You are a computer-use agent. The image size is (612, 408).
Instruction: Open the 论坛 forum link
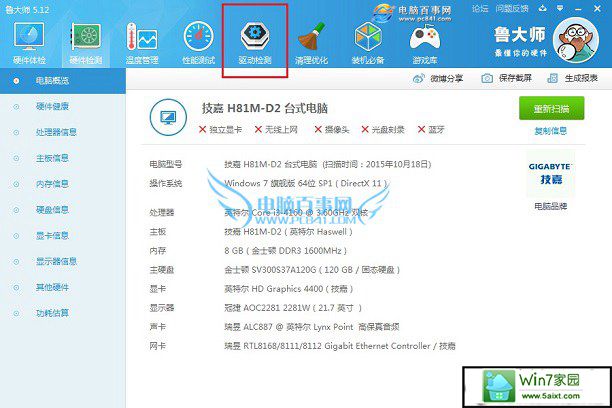pos(480,9)
